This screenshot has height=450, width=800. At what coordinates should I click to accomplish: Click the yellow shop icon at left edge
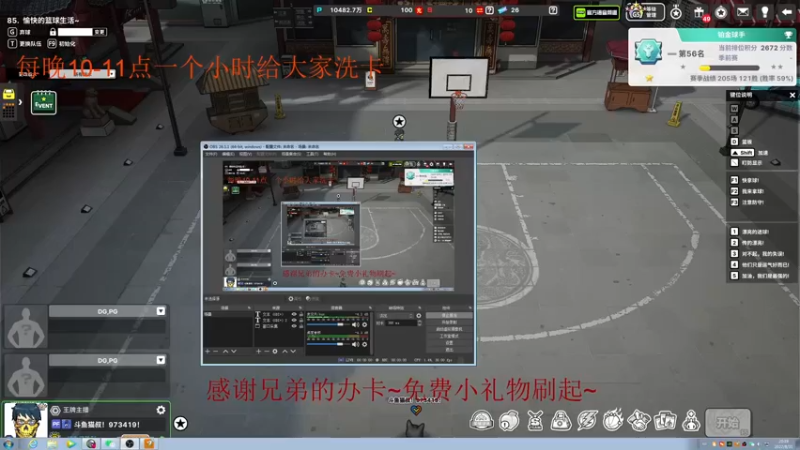(x=8, y=94)
